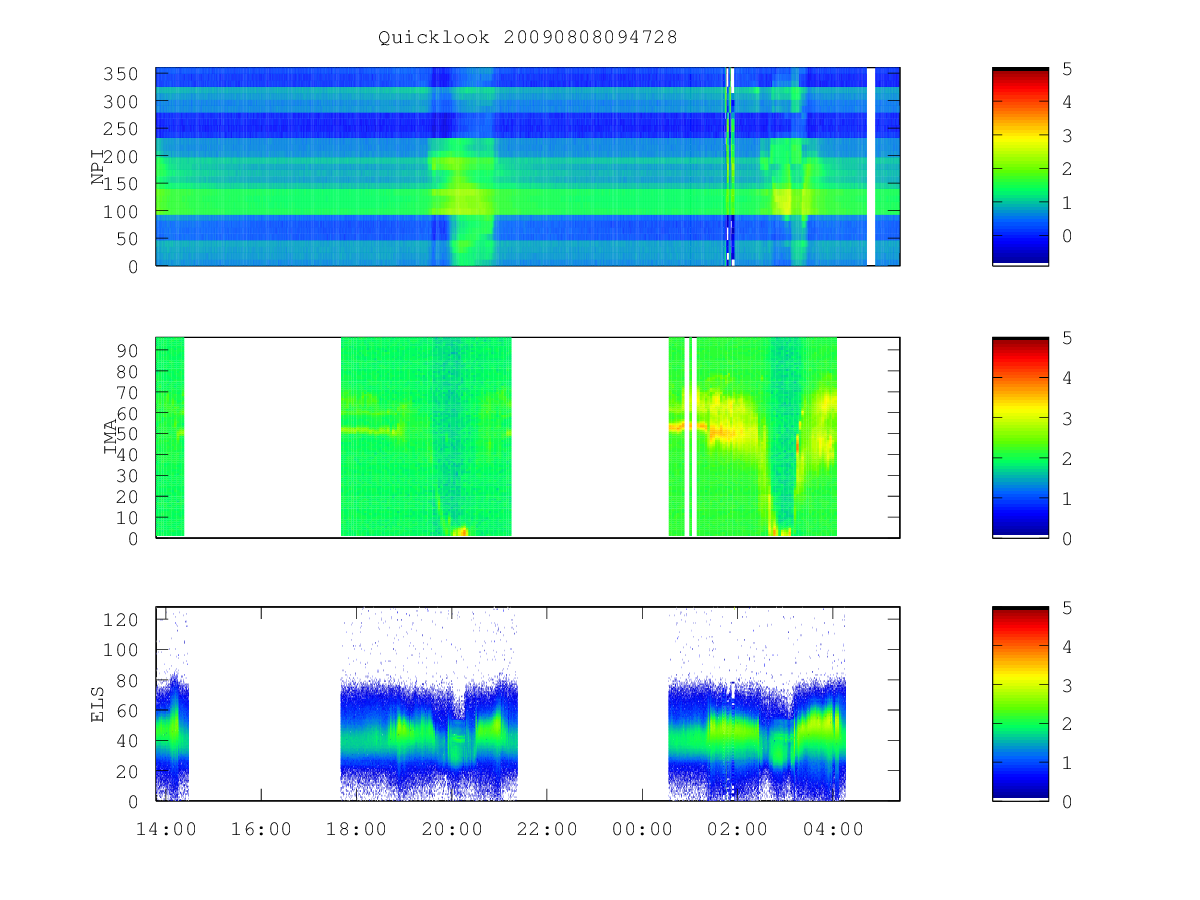This screenshot has width=1200, height=900.
Task: Select the 150 tick on NPI axis
Action: pyautogui.click(x=124, y=184)
